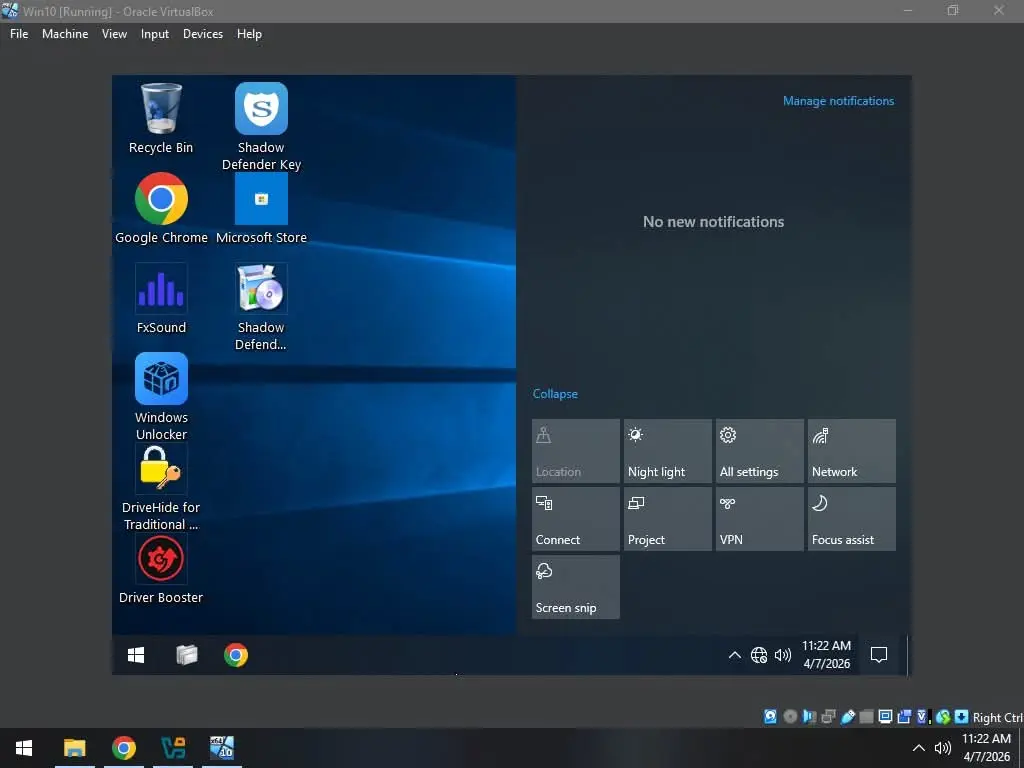Click VirtualBox shared folders indicator
The image size is (1024, 768).
pyautogui.click(x=867, y=716)
